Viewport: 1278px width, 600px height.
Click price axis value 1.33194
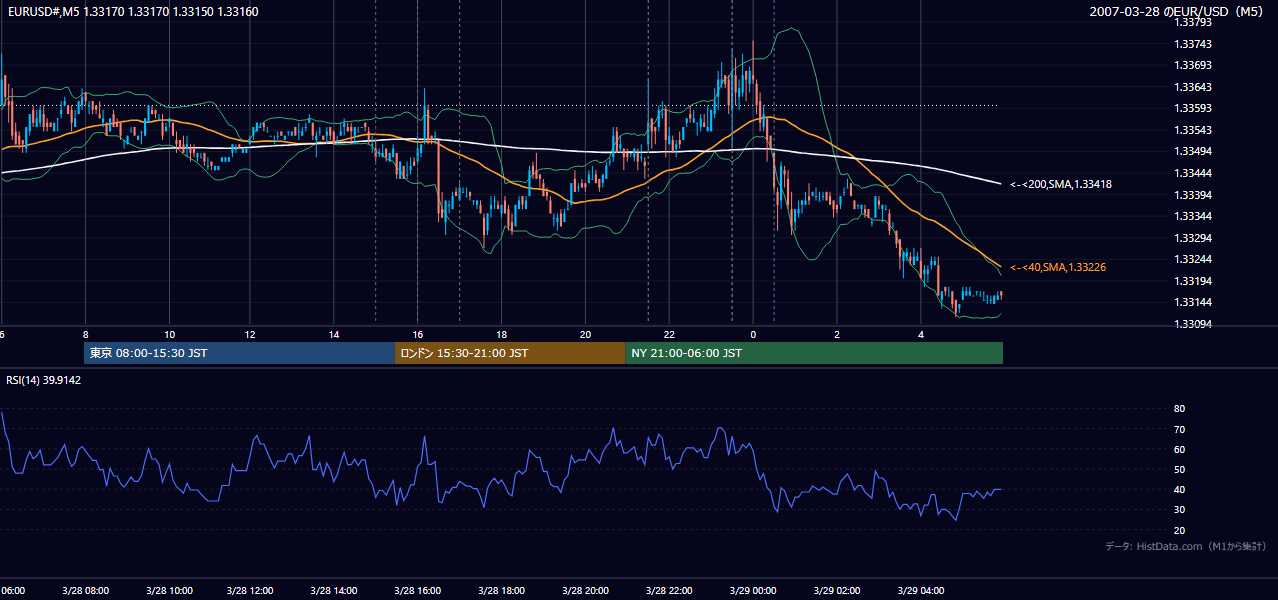1192,281
